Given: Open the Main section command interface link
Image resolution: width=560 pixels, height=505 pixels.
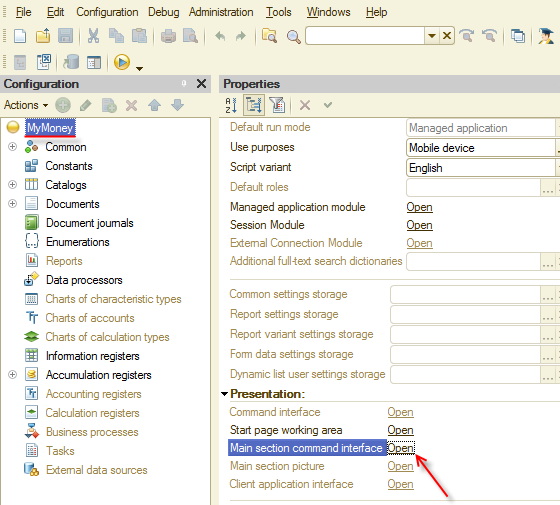Looking at the screenshot, I should [401, 448].
